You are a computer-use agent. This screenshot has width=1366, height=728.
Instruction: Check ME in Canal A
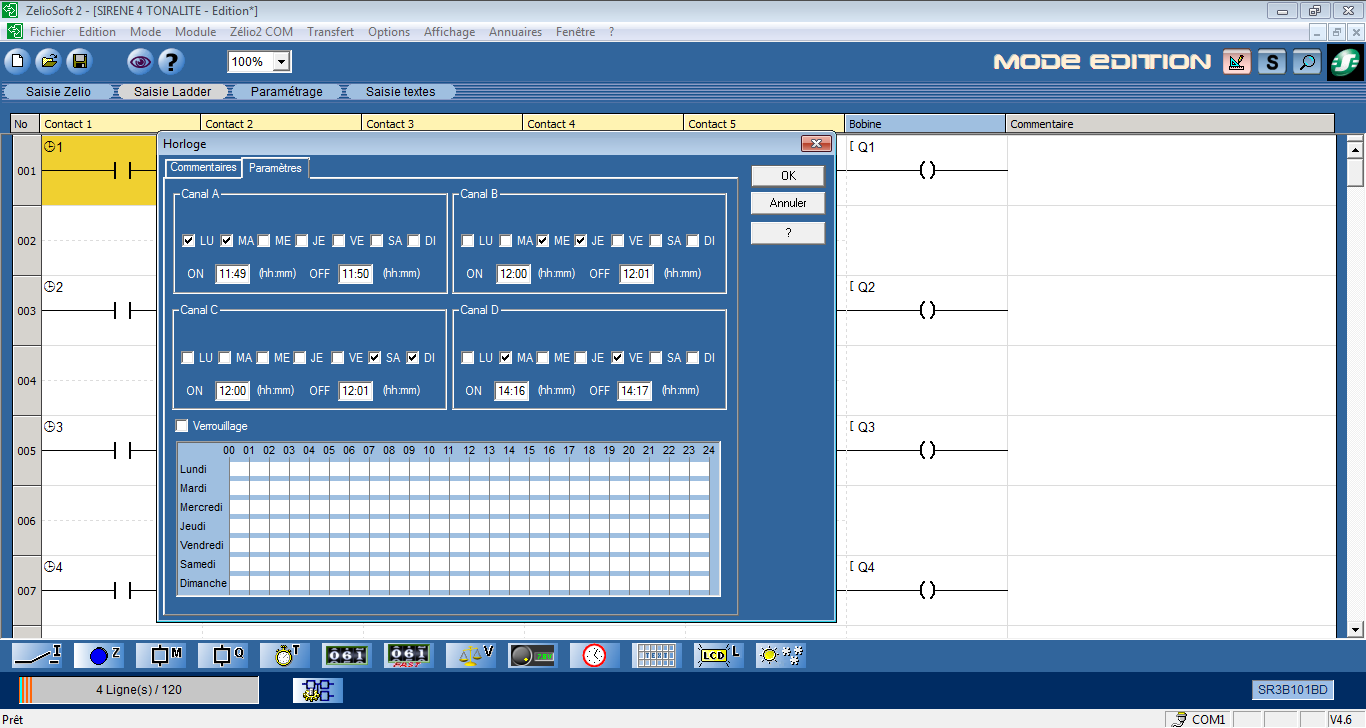[x=264, y=241]
